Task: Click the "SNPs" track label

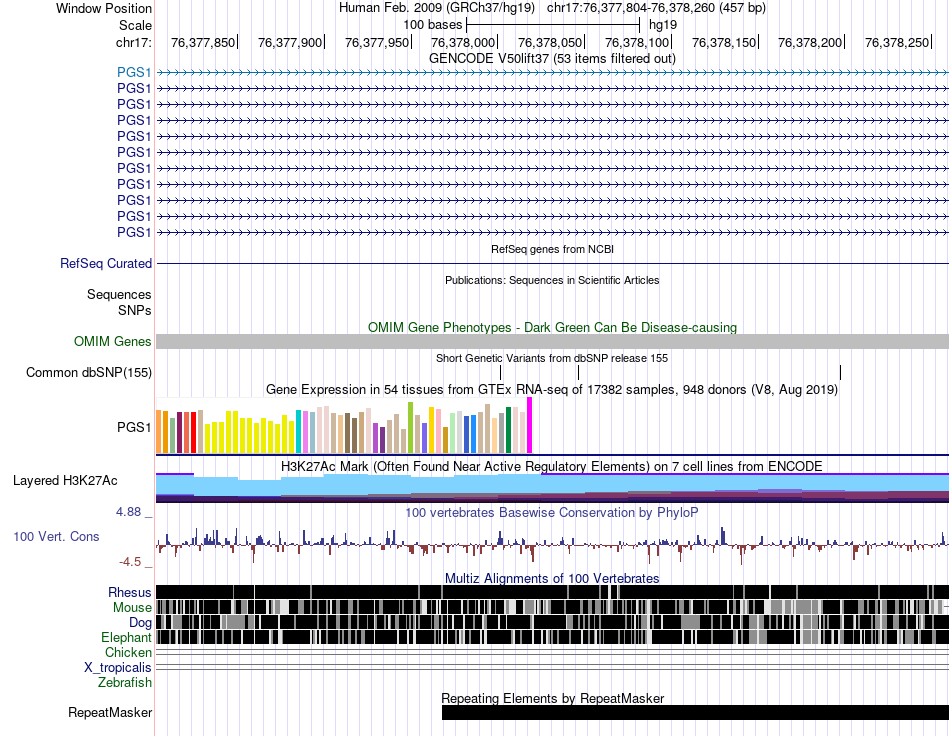Action: click(135, 310)
